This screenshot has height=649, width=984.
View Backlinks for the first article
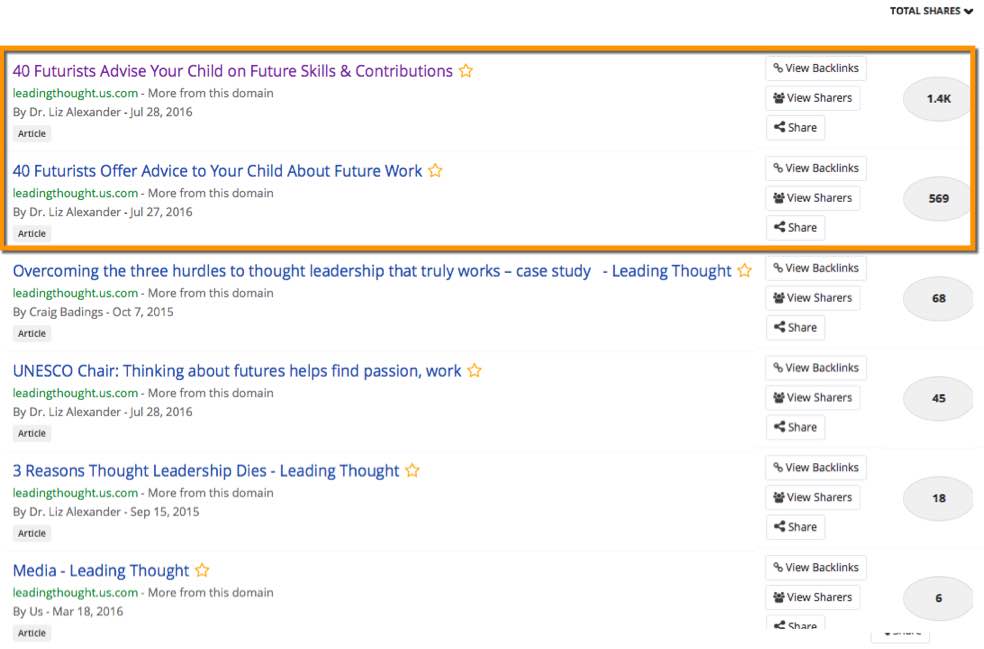pyautogui.click(x=815, y=68)
